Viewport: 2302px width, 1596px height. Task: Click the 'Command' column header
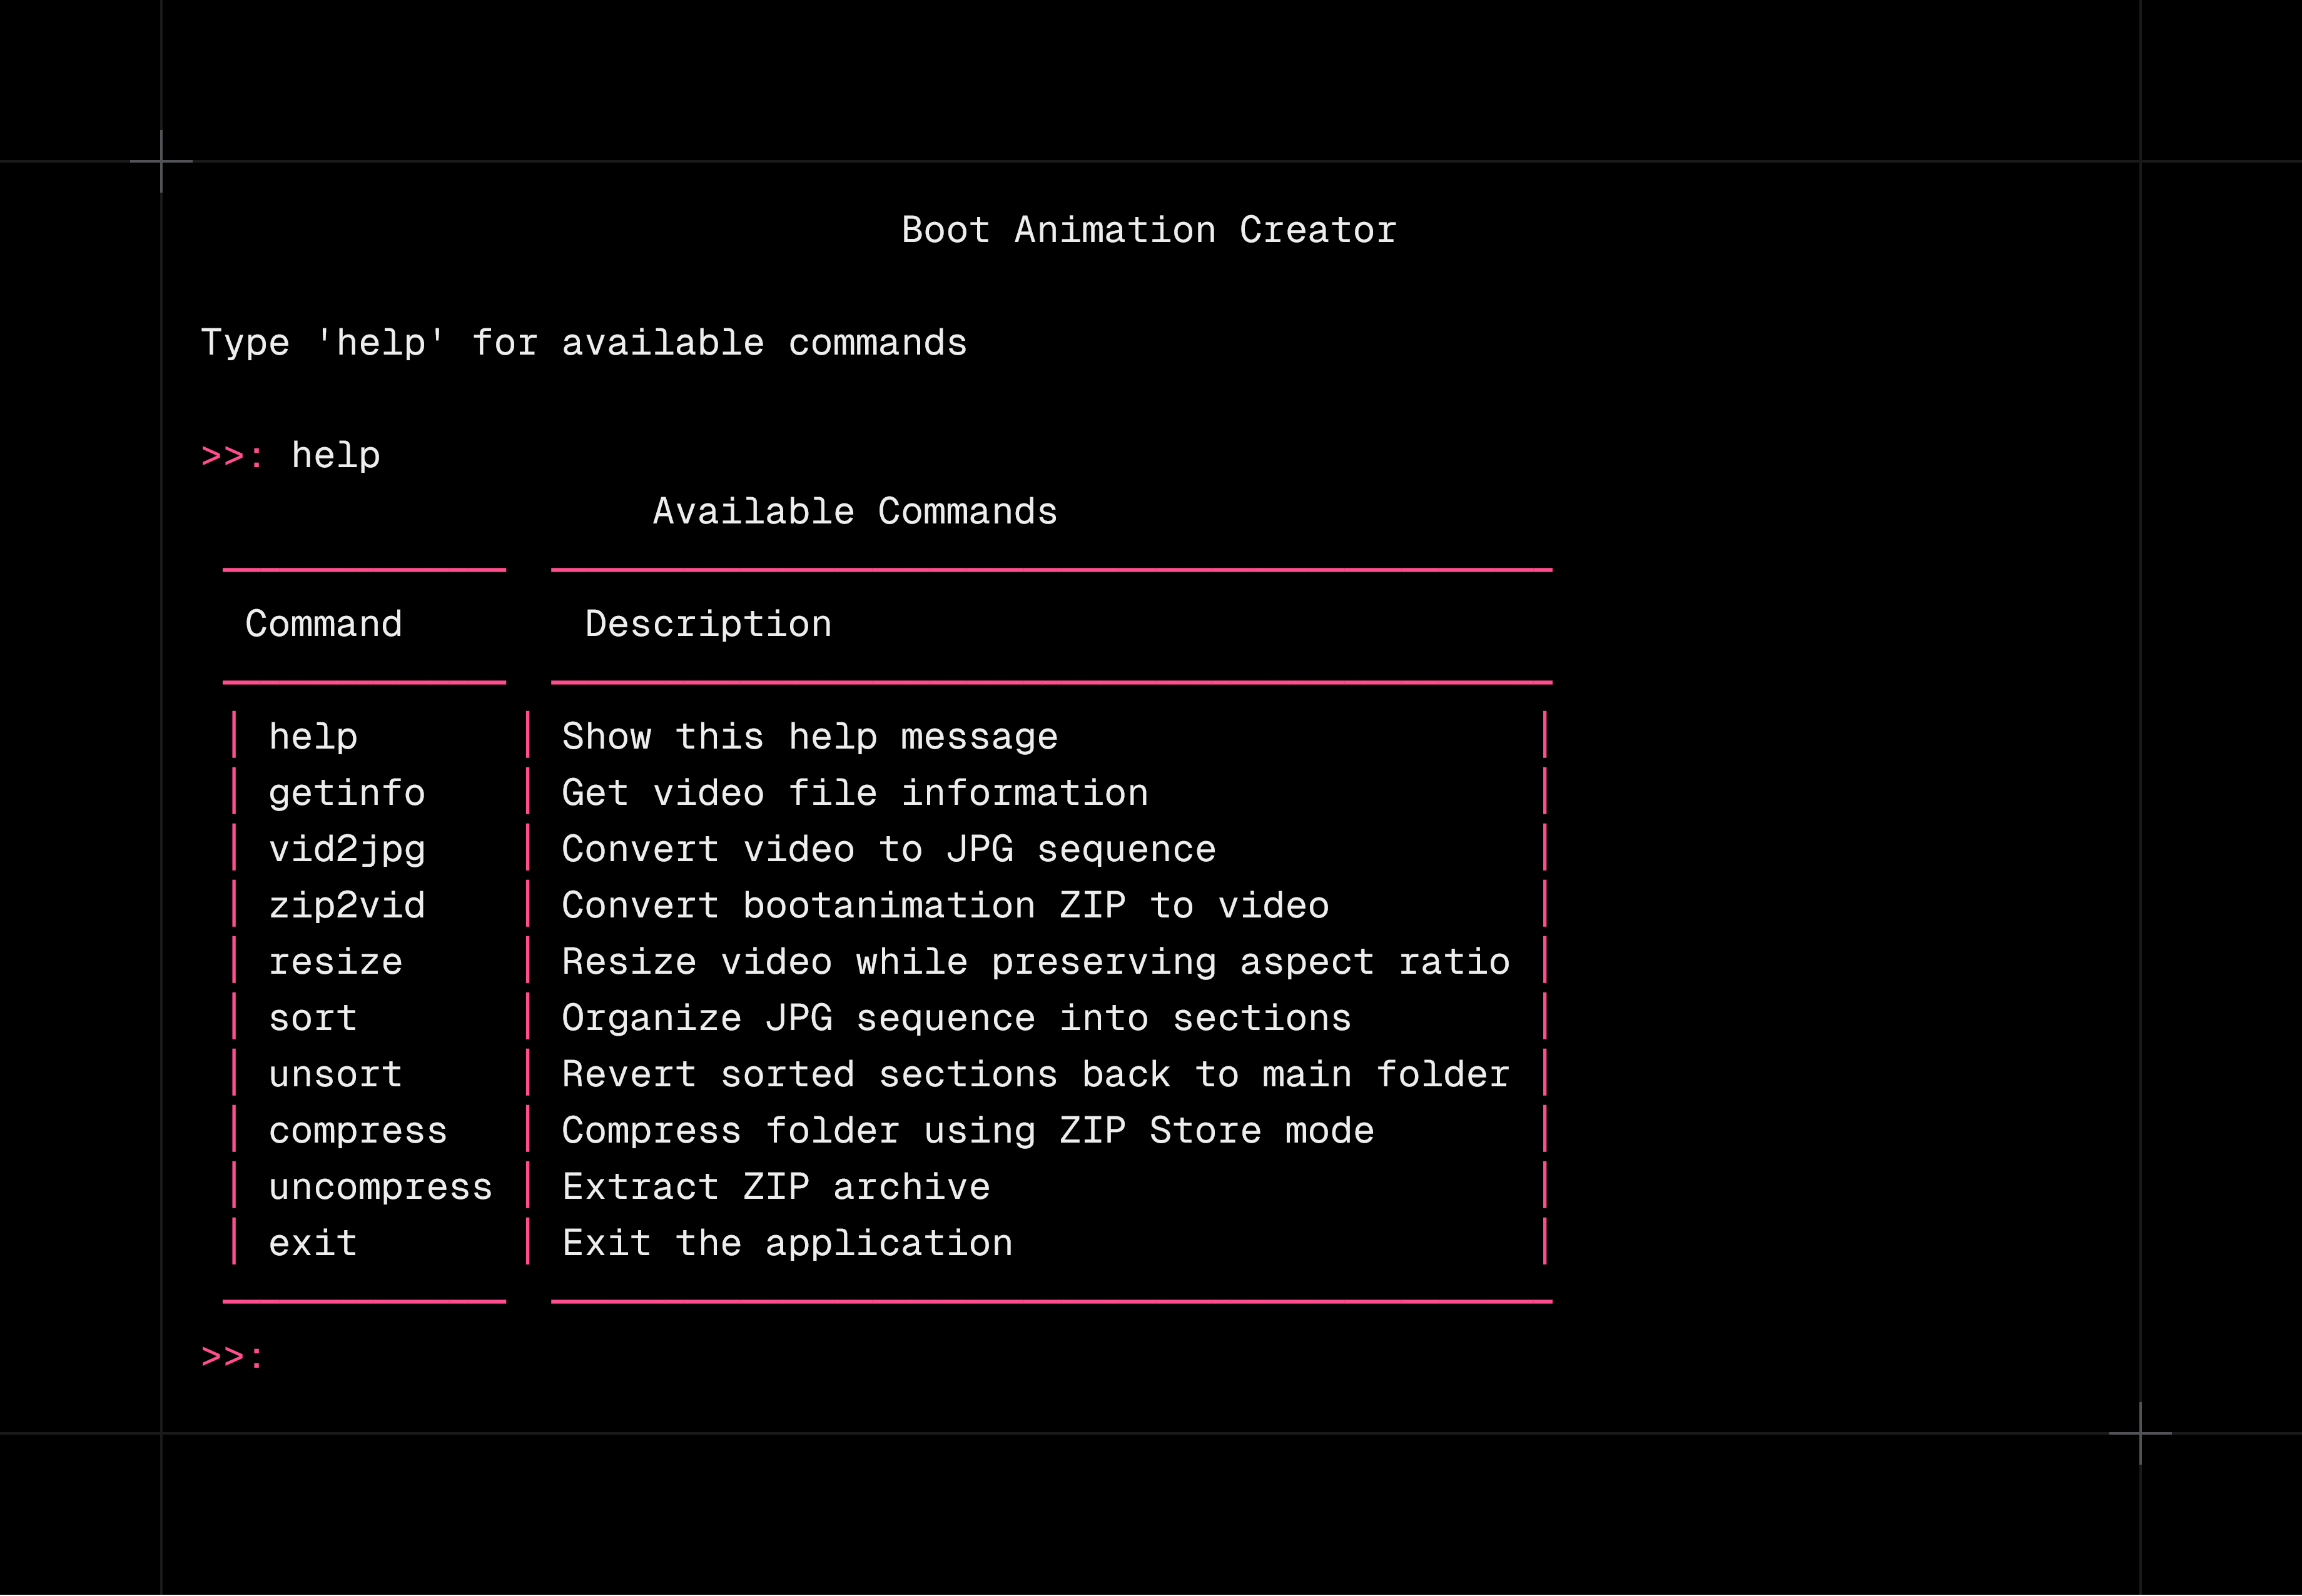click(324, 624)
